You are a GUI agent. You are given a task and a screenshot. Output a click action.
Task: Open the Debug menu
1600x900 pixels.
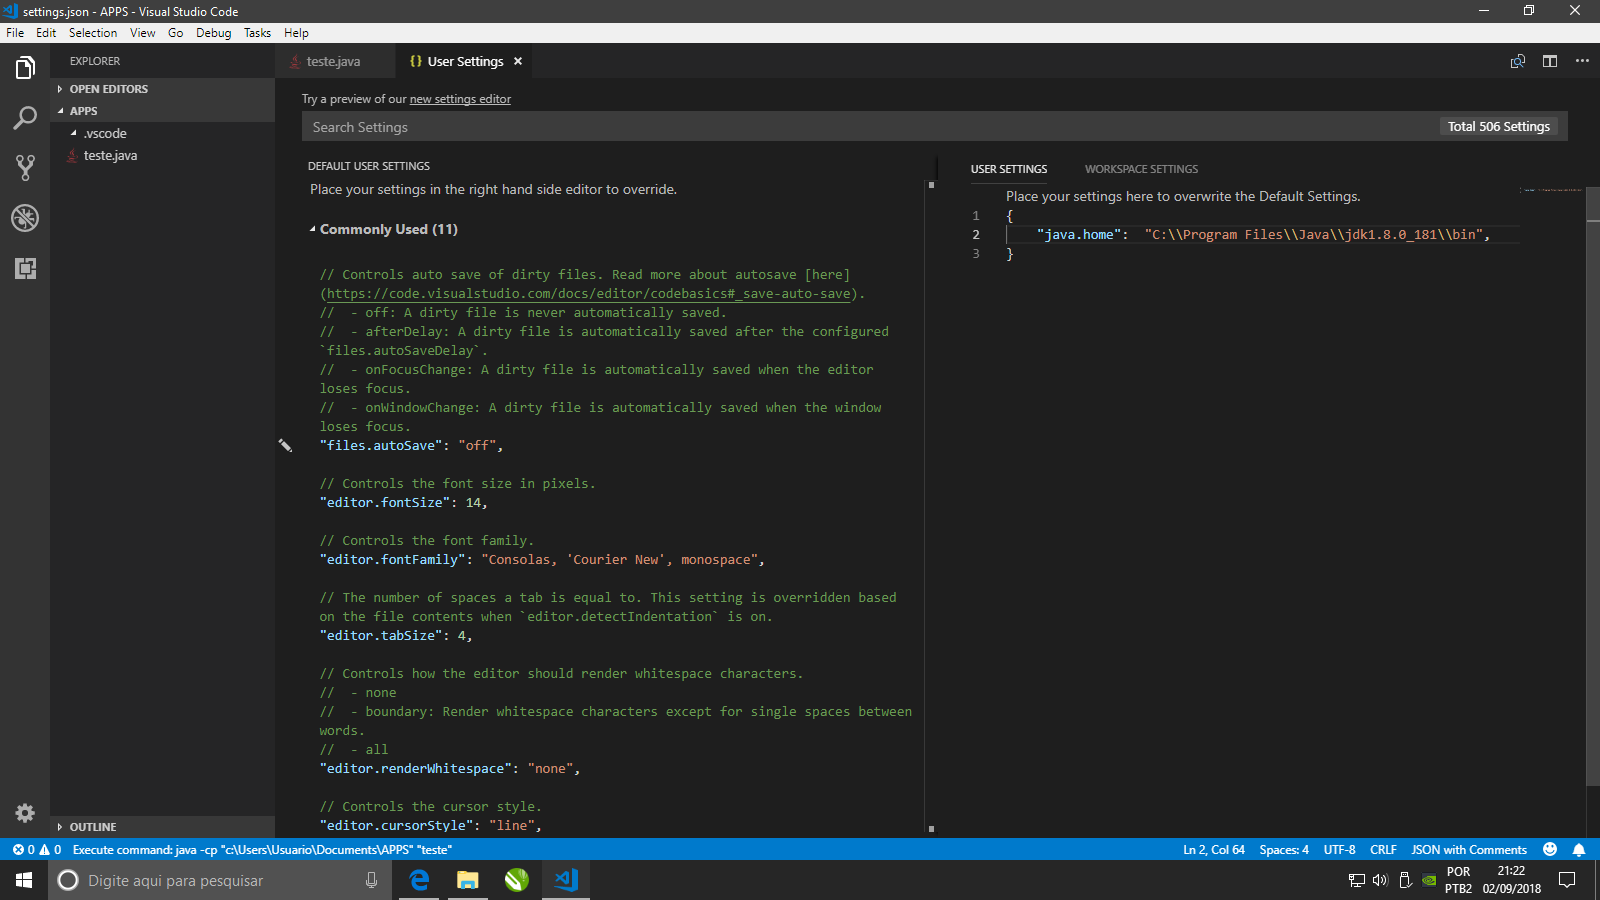pos(213,33)
